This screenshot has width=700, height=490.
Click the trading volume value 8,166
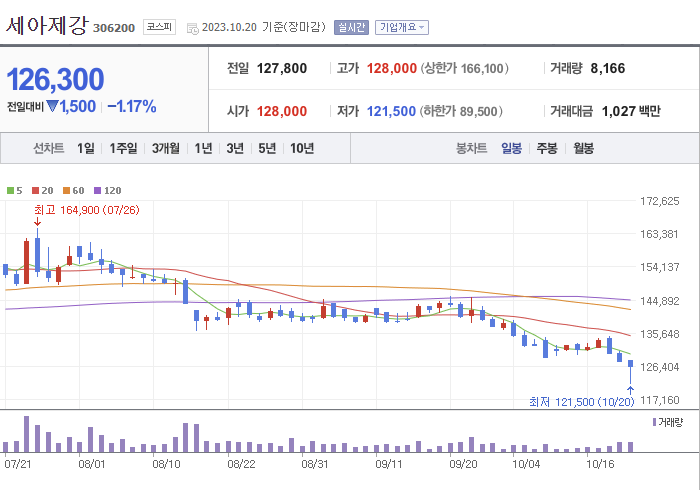pyautogui.click(x=608, y=68)
